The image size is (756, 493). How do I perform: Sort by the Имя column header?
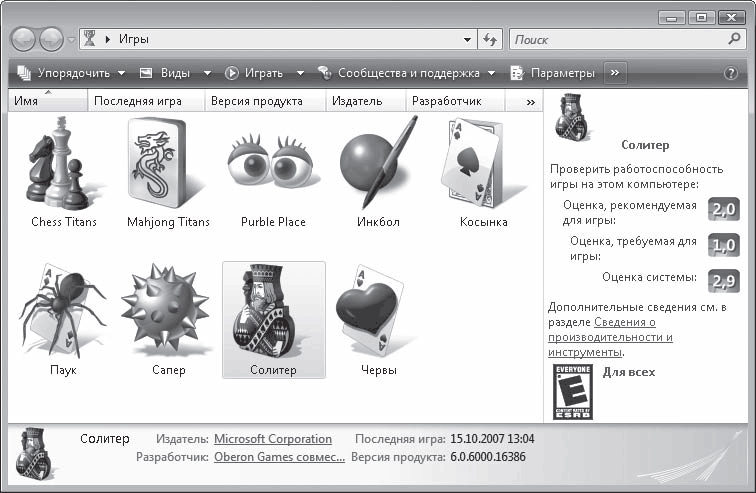pyautogui.click(x=47, y=101)
